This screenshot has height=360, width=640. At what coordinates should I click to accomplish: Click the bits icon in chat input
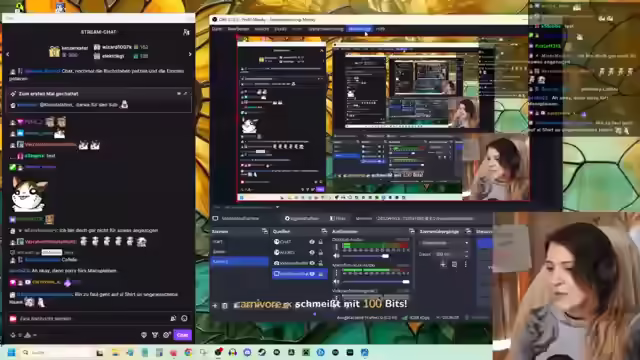(173, 318)
